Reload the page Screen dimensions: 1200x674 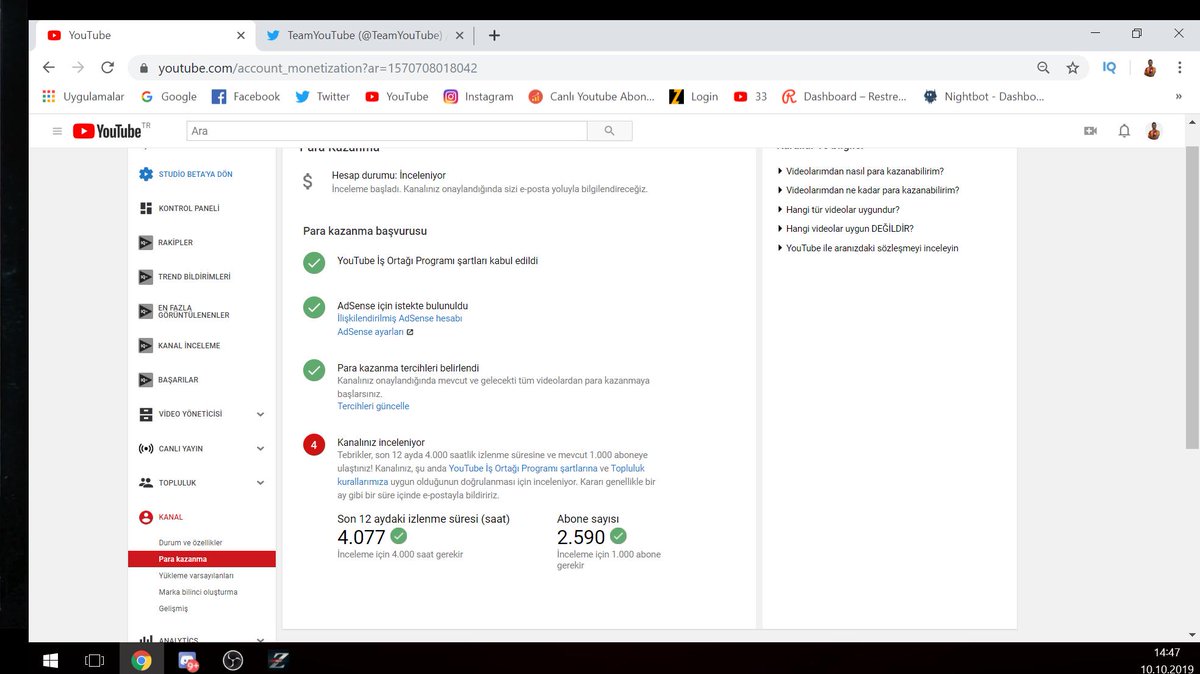(107, 67)
